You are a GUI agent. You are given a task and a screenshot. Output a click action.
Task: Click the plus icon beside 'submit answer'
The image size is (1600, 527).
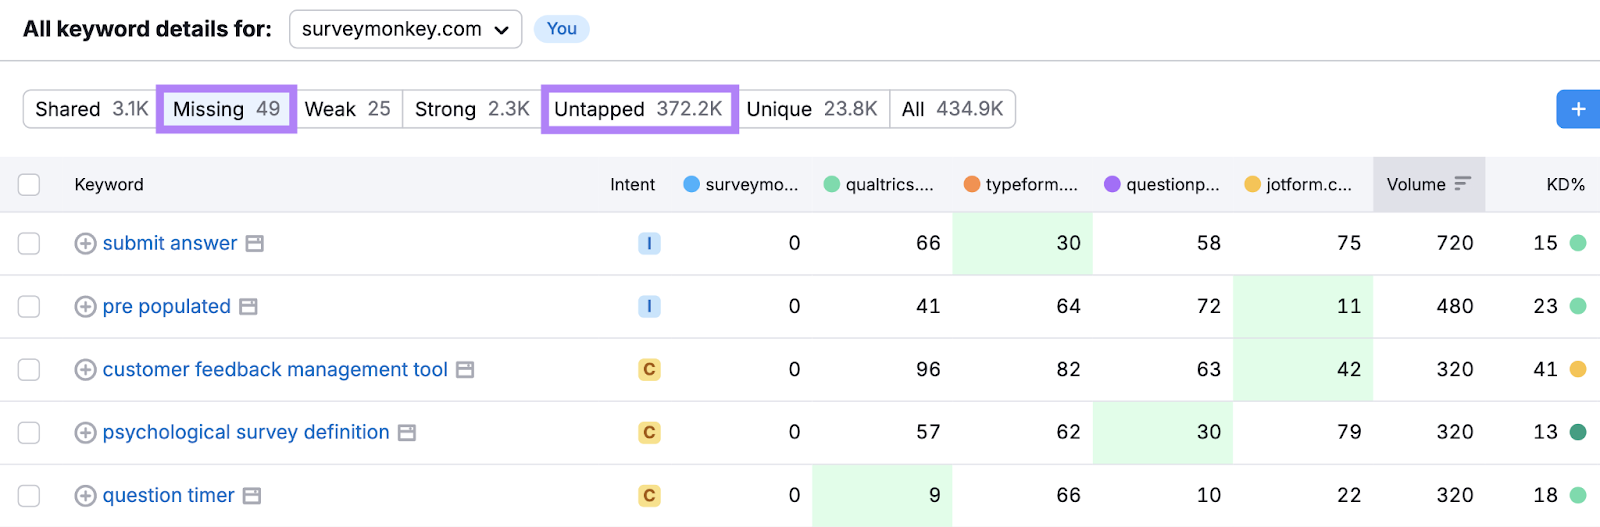[86, 244]
